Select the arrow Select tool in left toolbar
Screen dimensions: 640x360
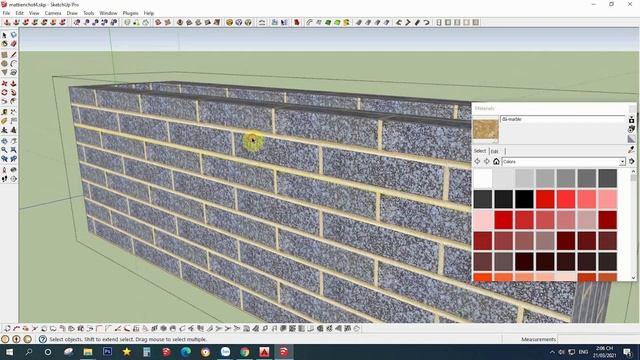[4, 35]
